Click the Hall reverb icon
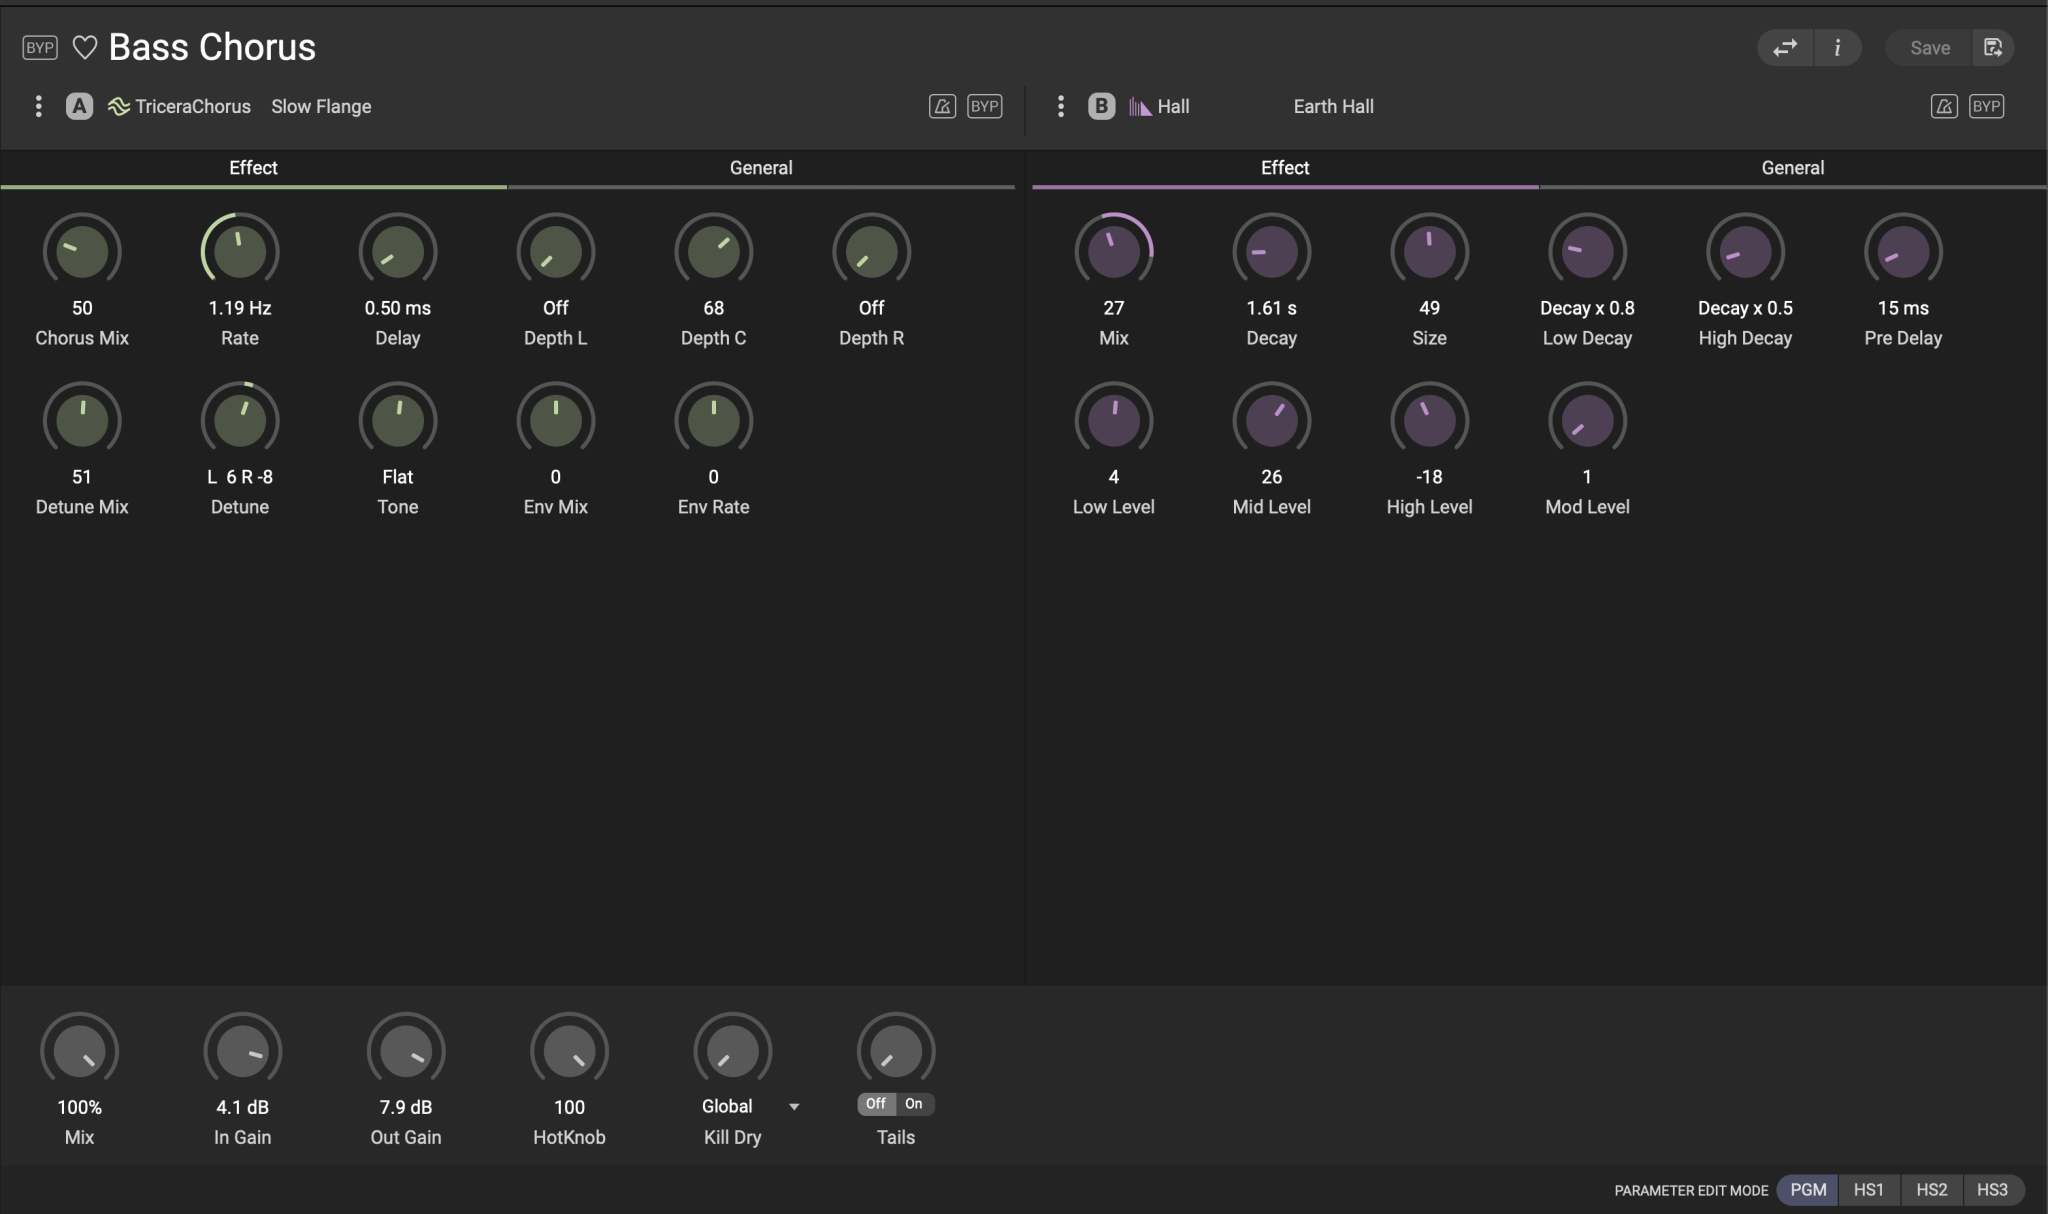2048x1214 pixels. (x=1140, y=106)
